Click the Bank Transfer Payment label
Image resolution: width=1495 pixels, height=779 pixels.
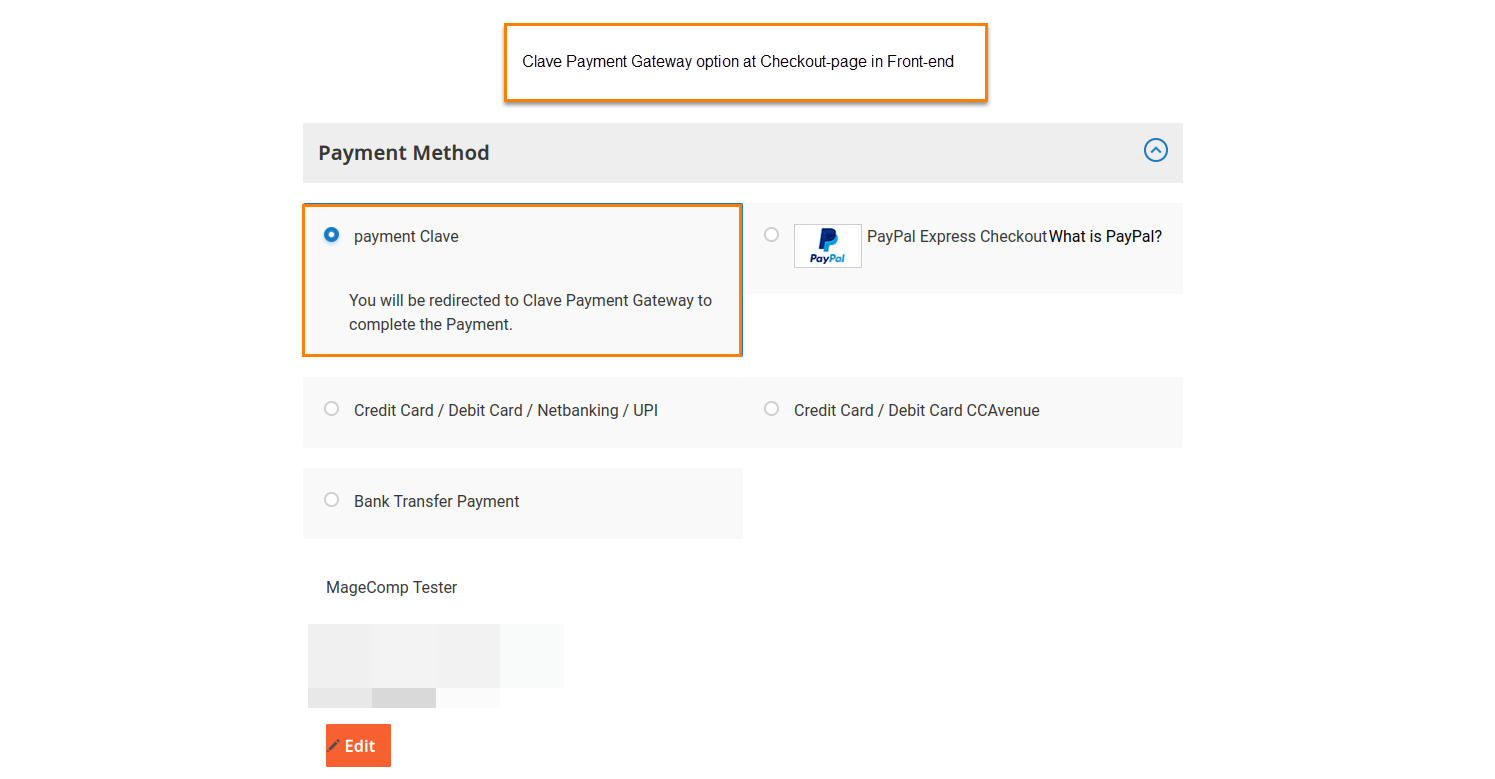click(x=436, y=502)
